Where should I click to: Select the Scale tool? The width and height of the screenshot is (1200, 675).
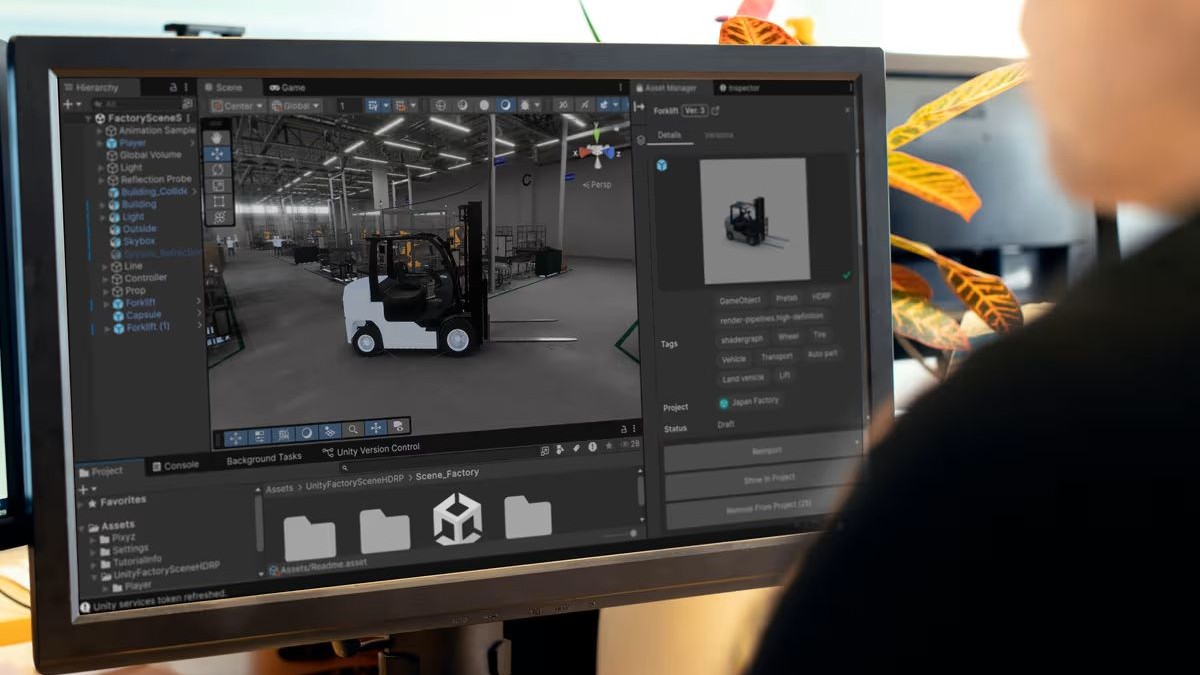[219, 186]
